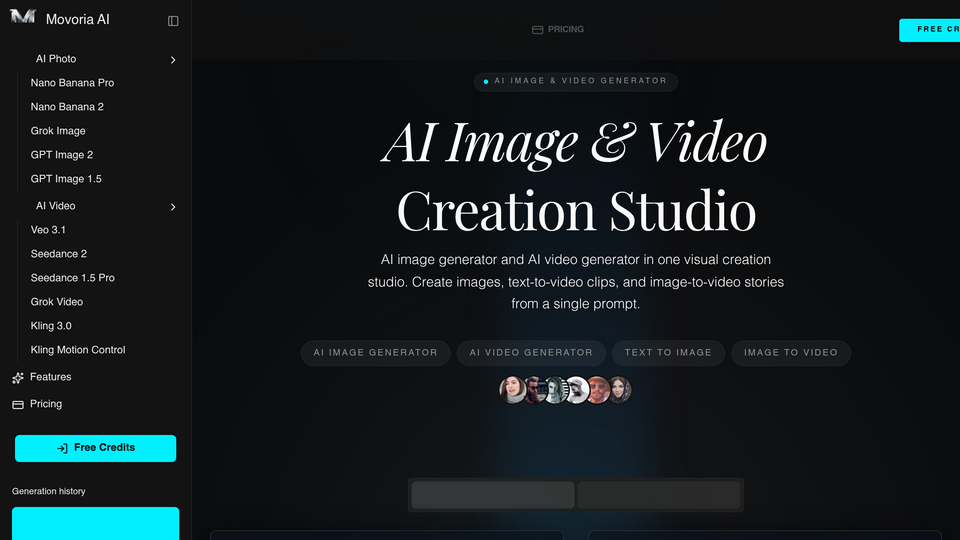The height and width of the screenshot is (540, 960).
Task: Select Nano Banana 2 model
Action: pos(67,107)
